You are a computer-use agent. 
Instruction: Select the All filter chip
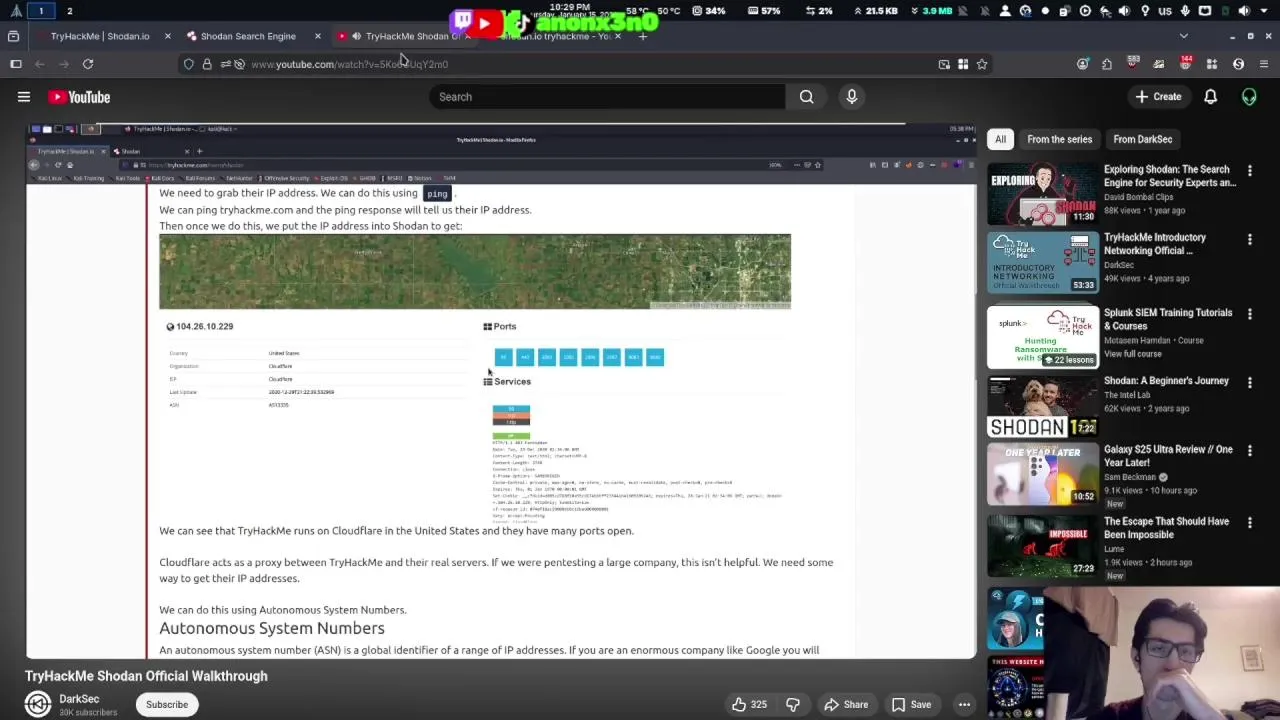click(1000, 139)
